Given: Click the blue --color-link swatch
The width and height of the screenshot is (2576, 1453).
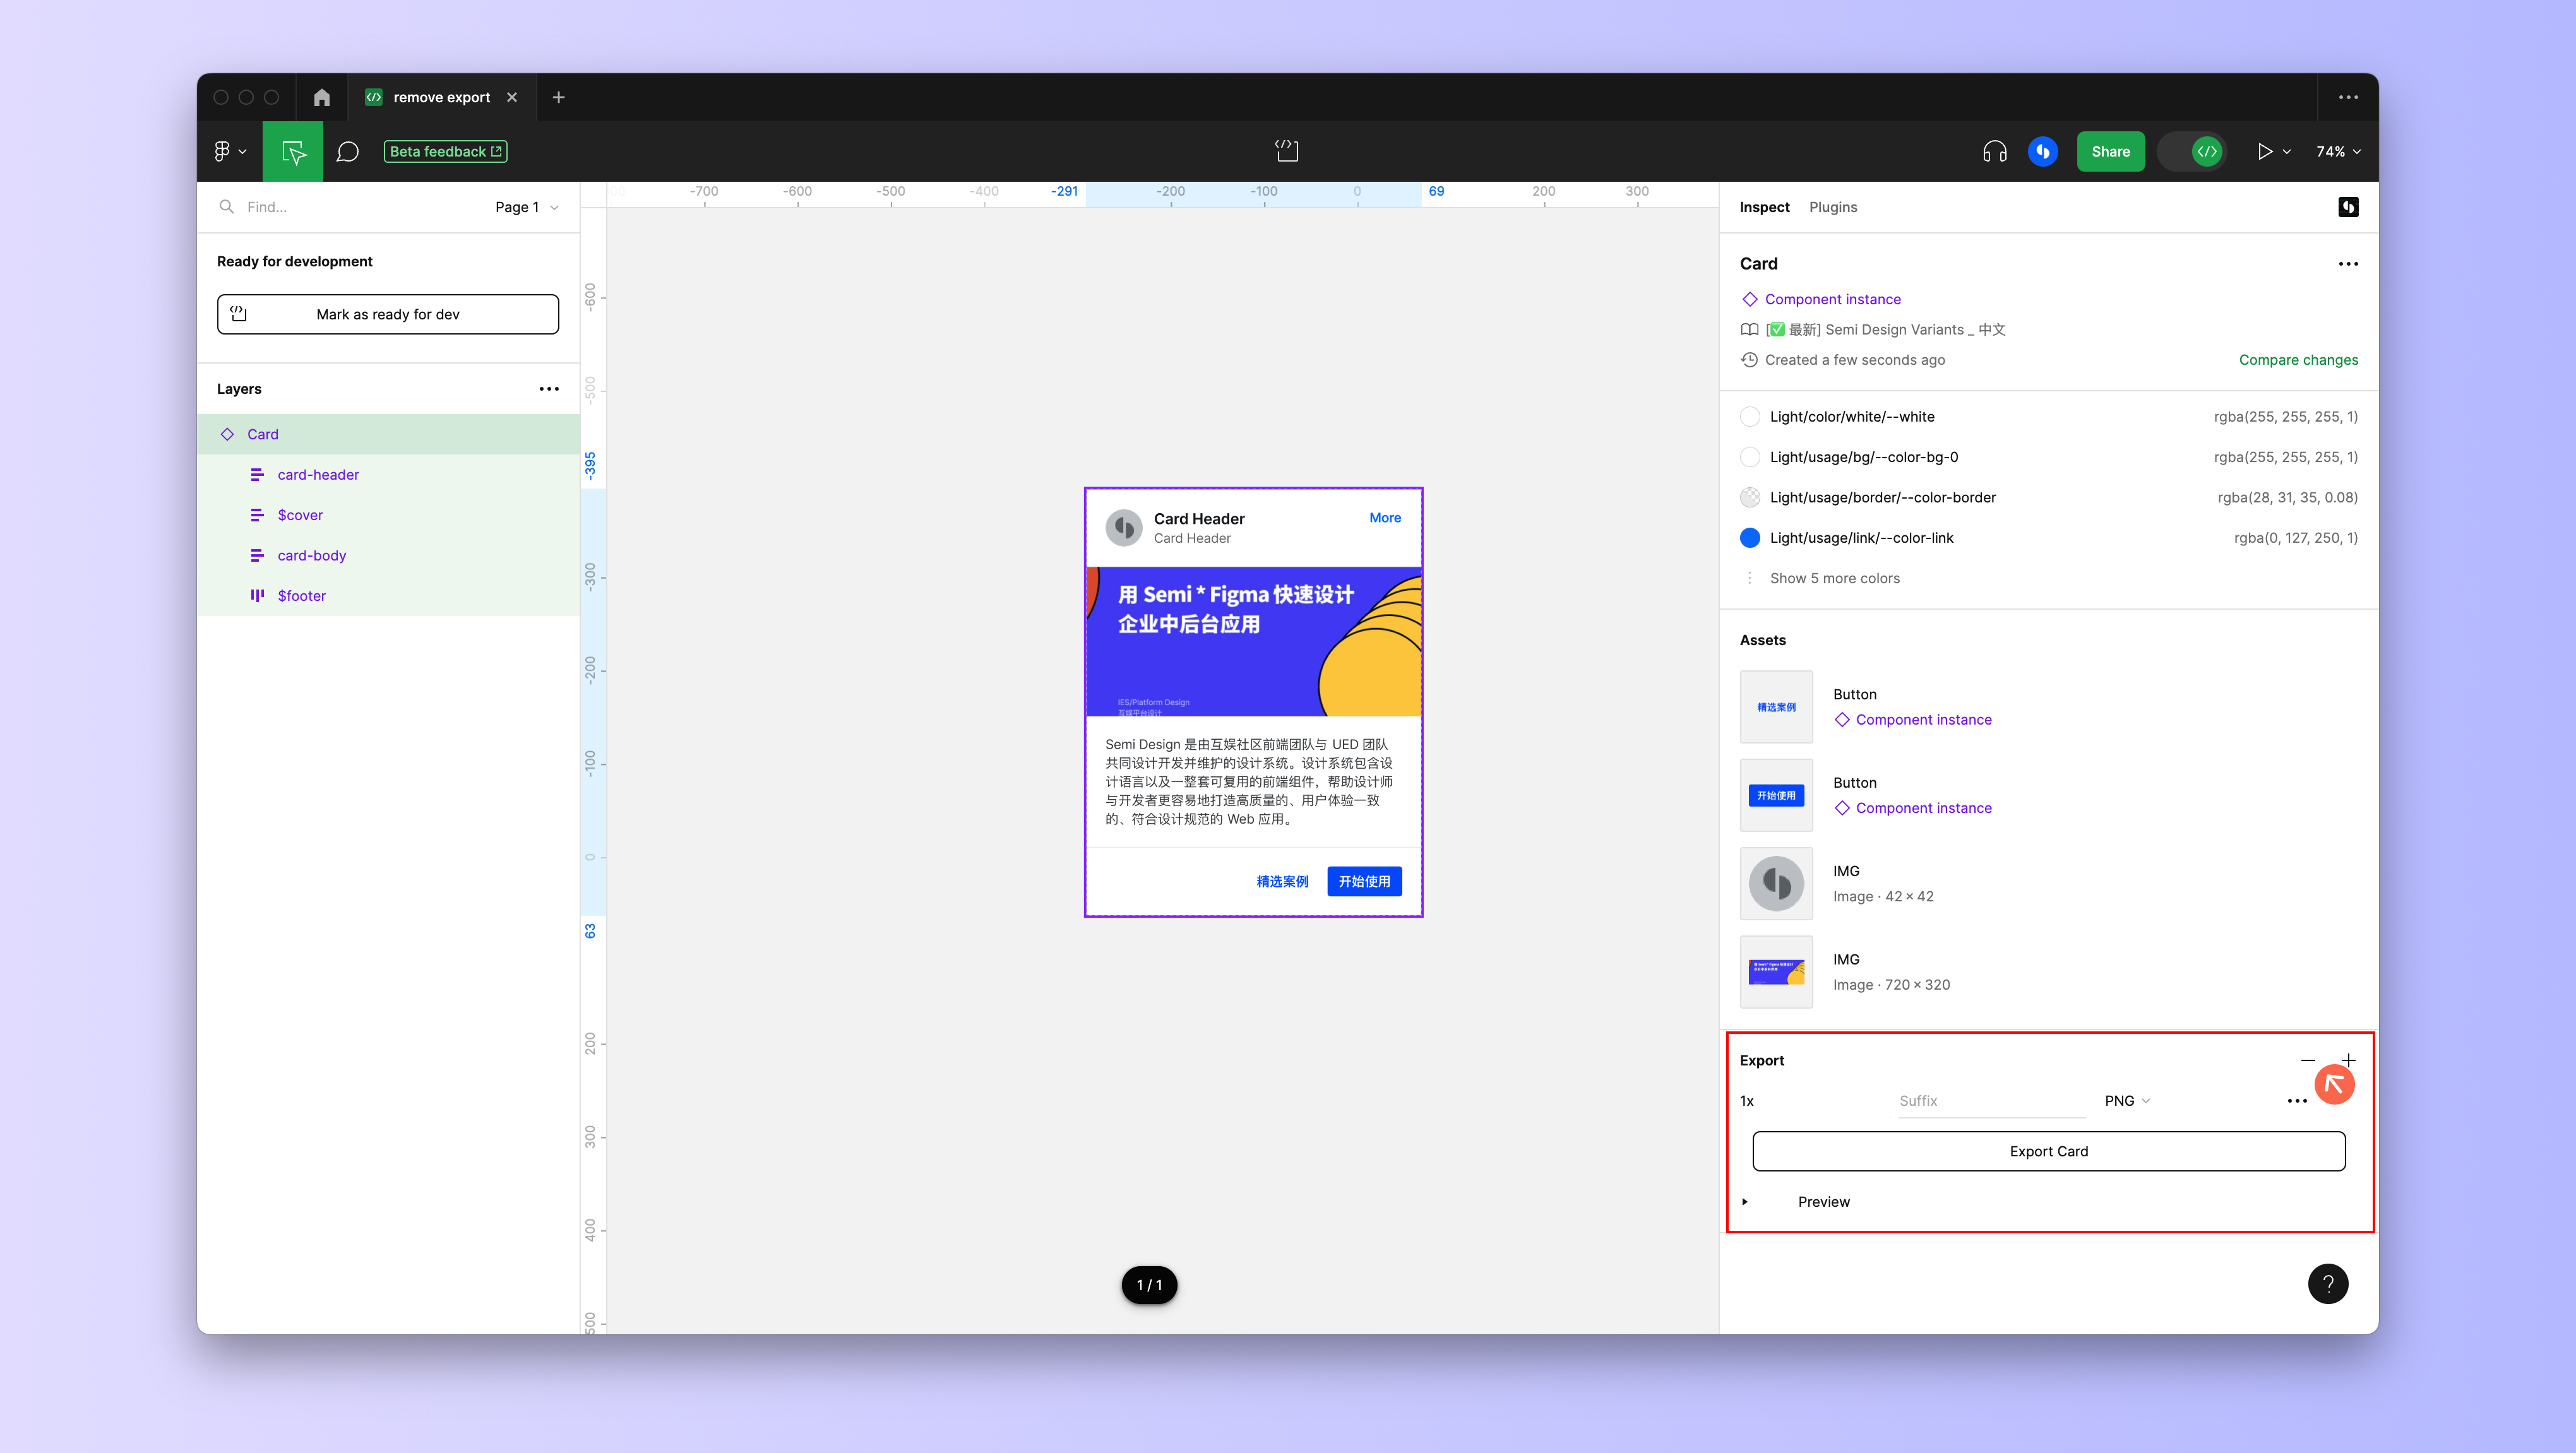Looking at the screenshot, I should coord(1750,538).
